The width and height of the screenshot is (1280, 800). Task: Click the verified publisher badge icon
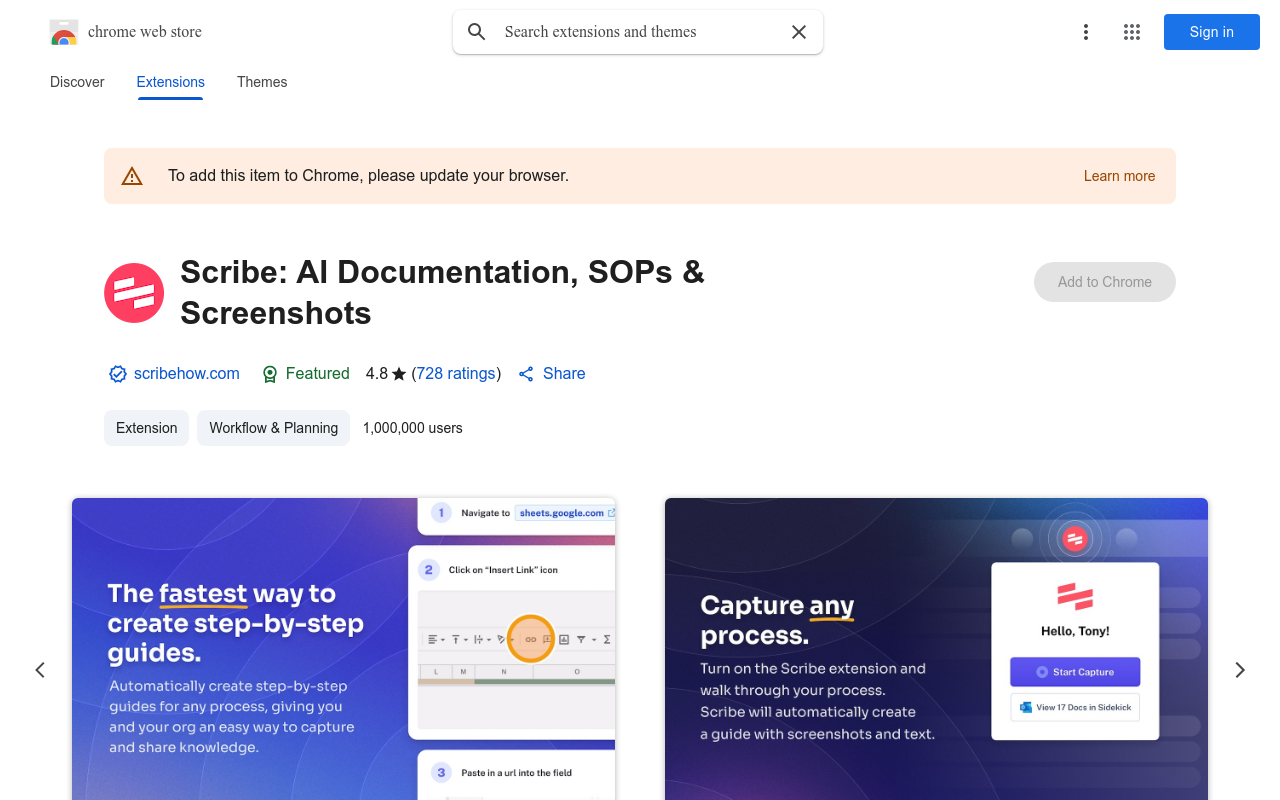pyautogui.click(x=118, y=374)
